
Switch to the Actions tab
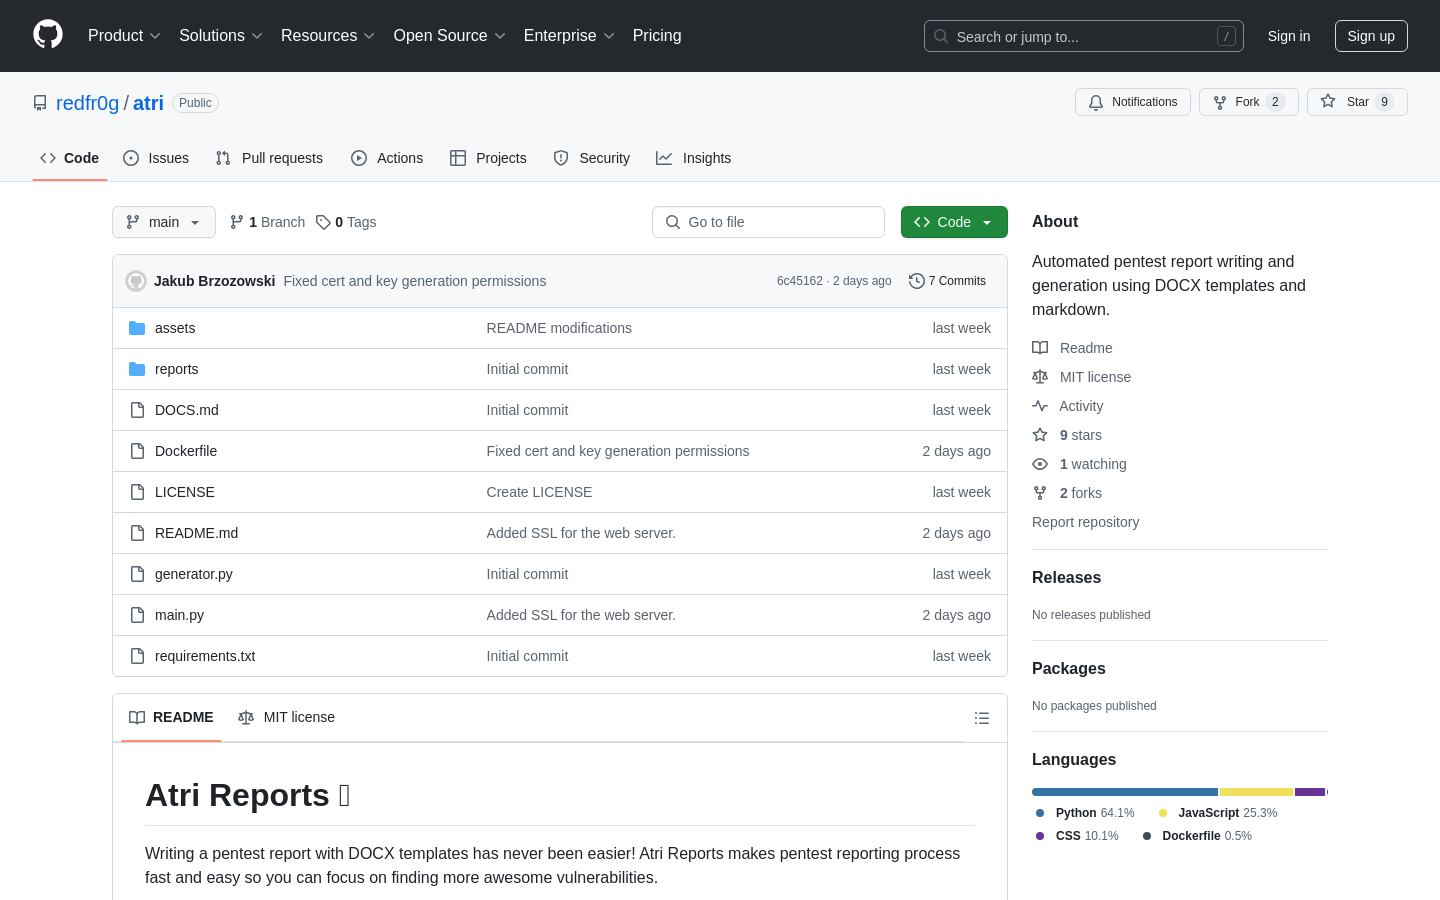[387, 158]
